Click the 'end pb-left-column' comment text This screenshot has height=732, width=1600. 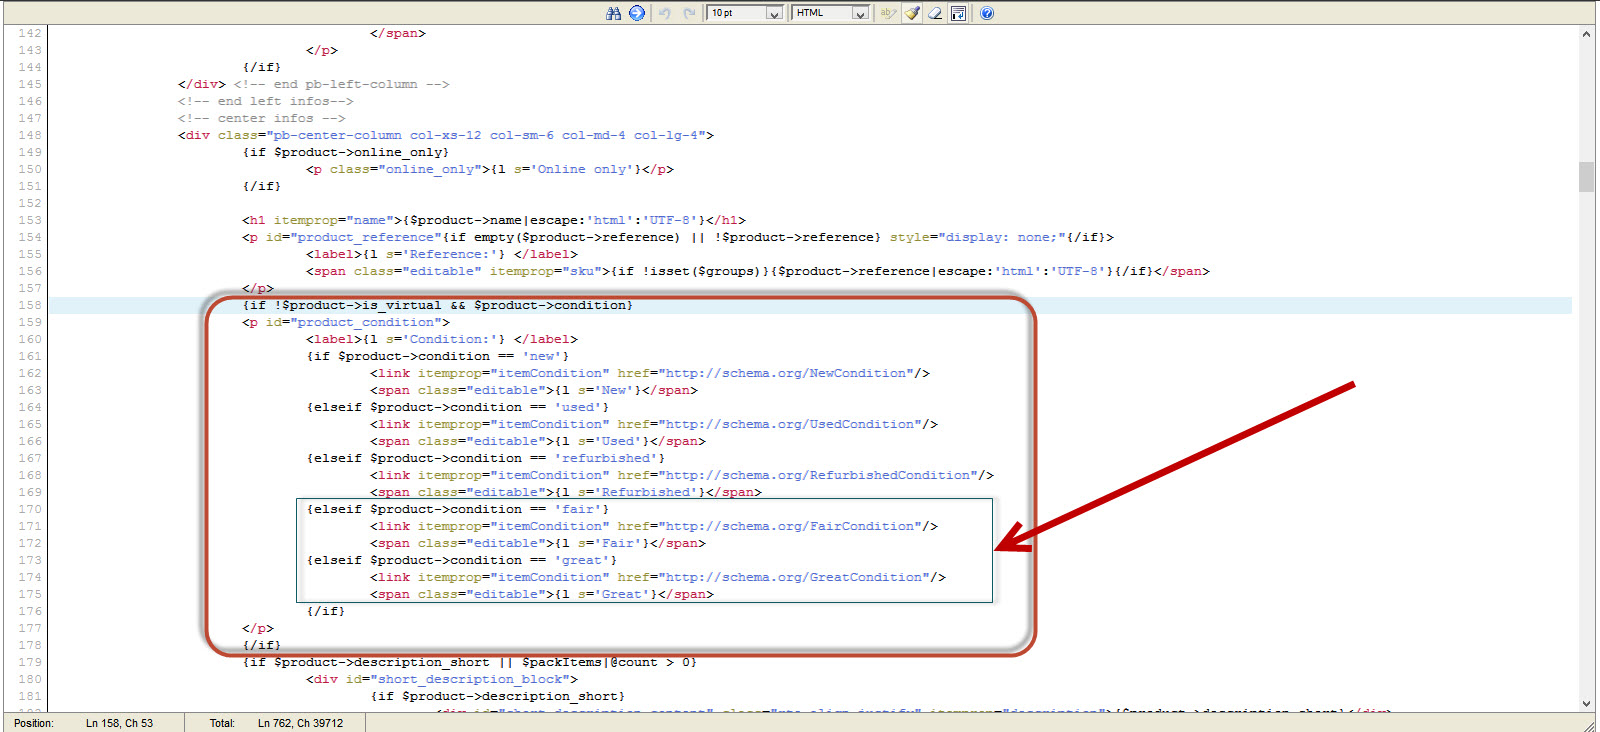point(341,84)
